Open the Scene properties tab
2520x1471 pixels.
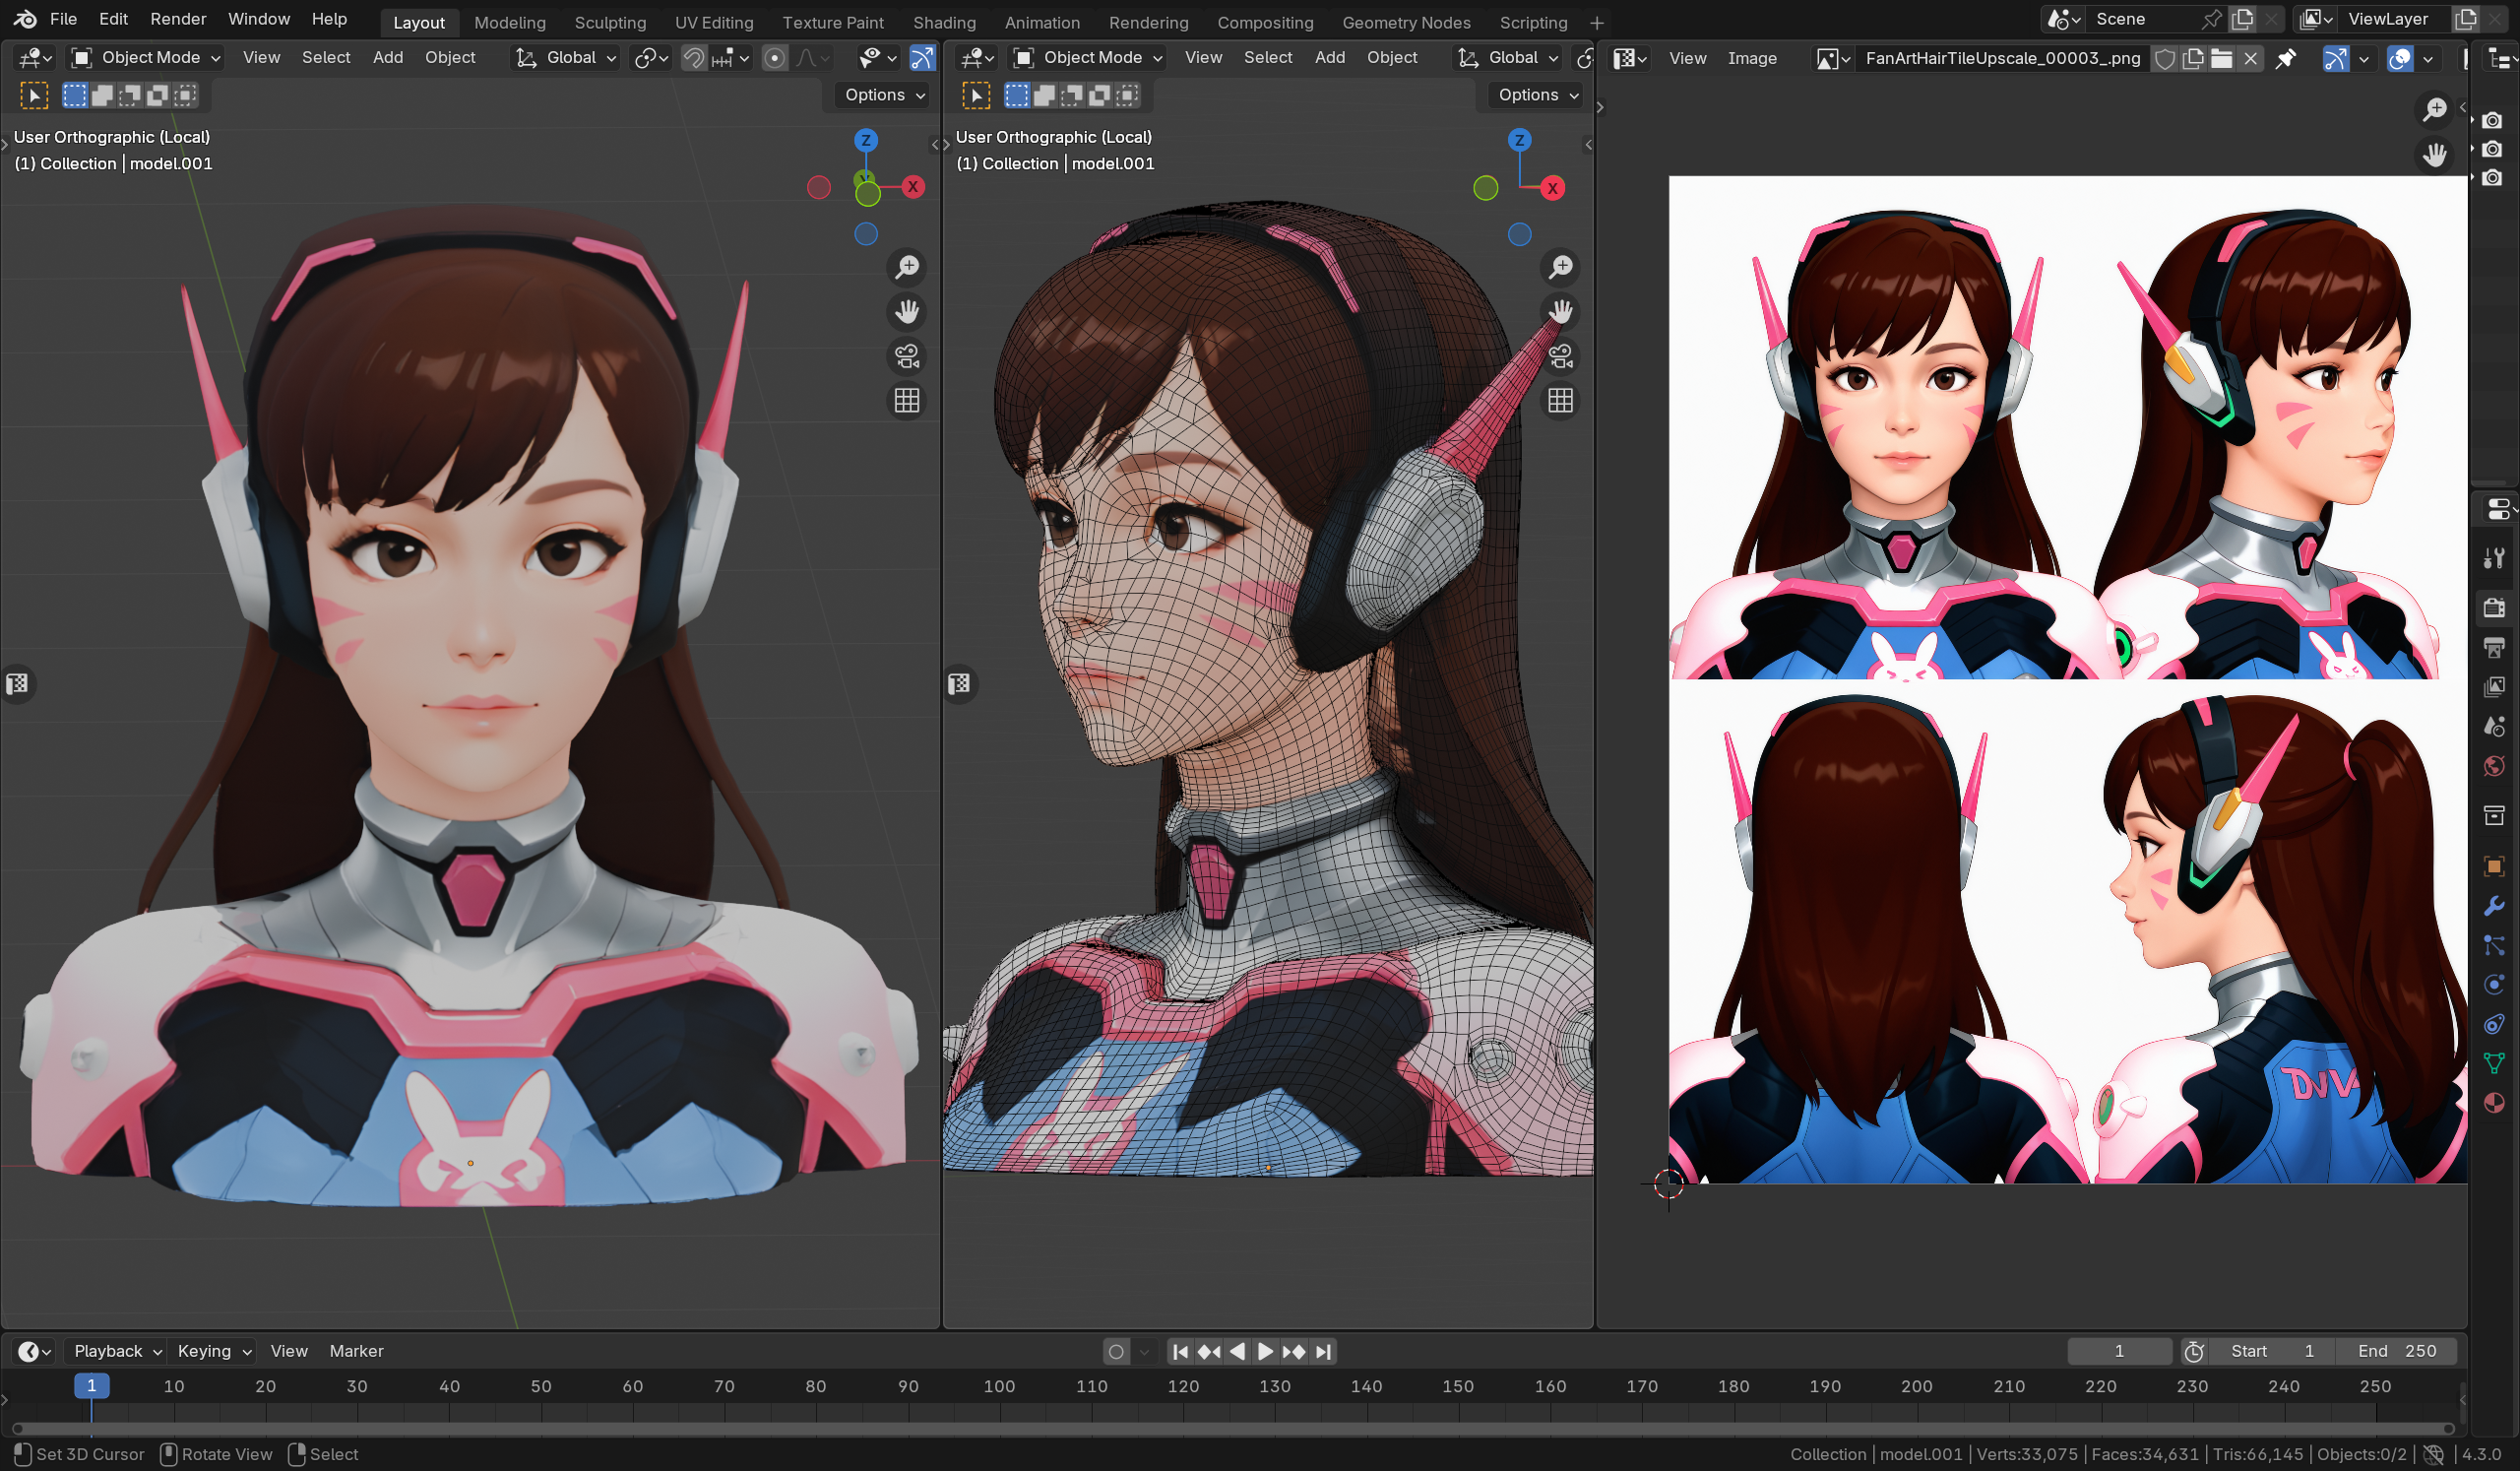pos(2494,726)
